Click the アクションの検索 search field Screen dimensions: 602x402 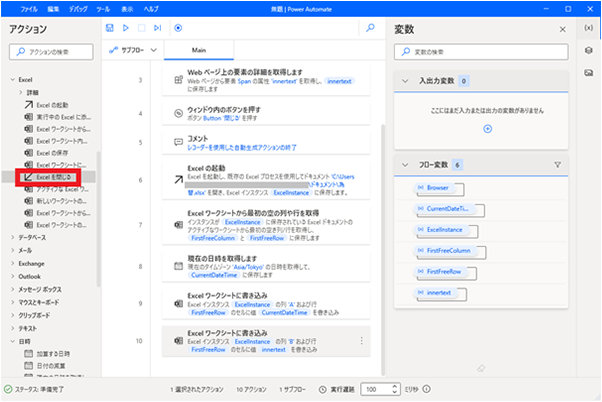point(51,52)
